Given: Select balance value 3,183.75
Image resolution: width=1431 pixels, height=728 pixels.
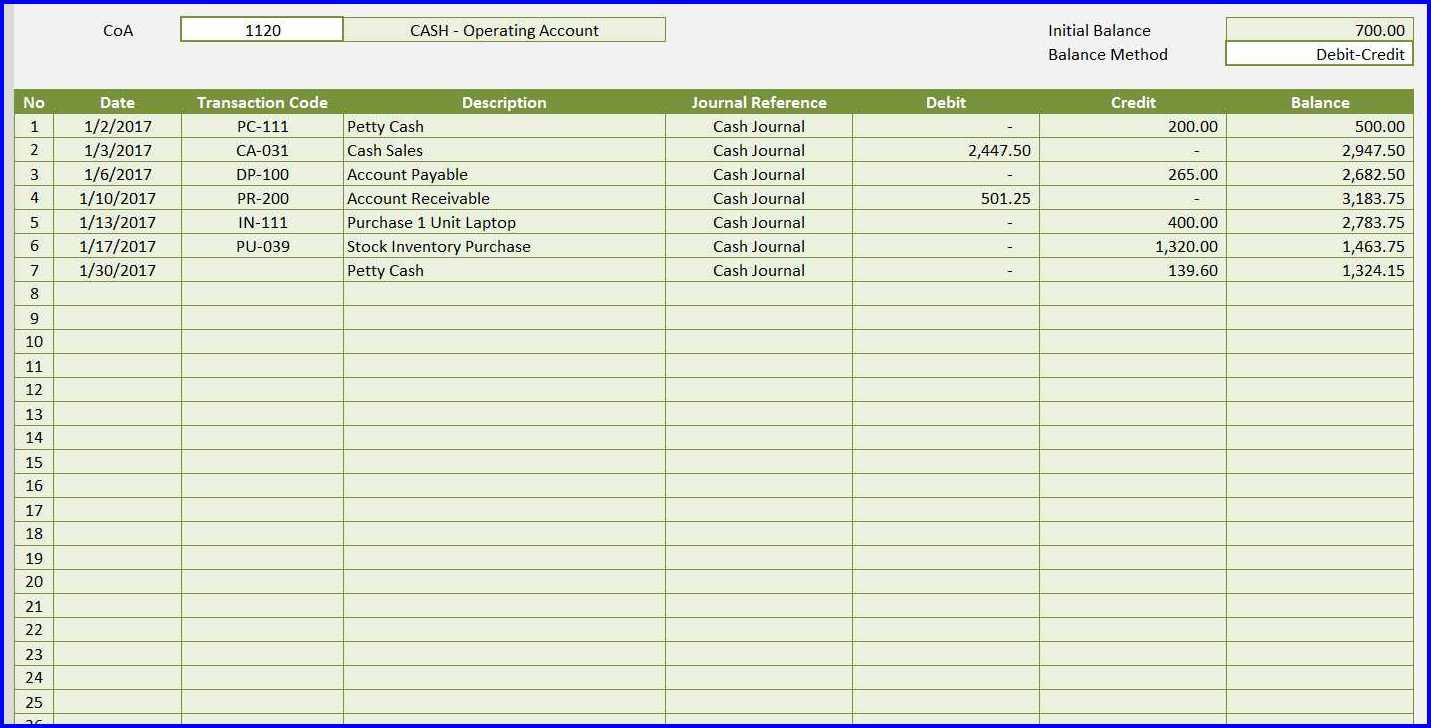Looking at the screenshot, I should click(x=1320, y=198).
